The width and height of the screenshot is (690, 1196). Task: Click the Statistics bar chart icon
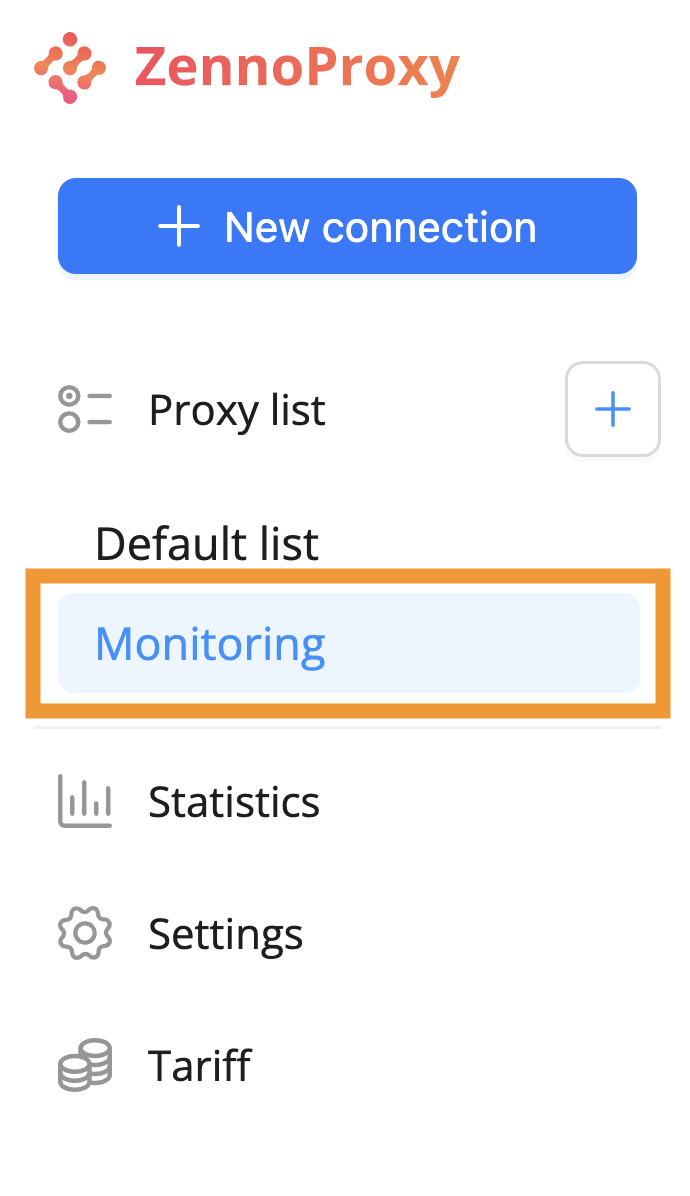pos(85,802)
